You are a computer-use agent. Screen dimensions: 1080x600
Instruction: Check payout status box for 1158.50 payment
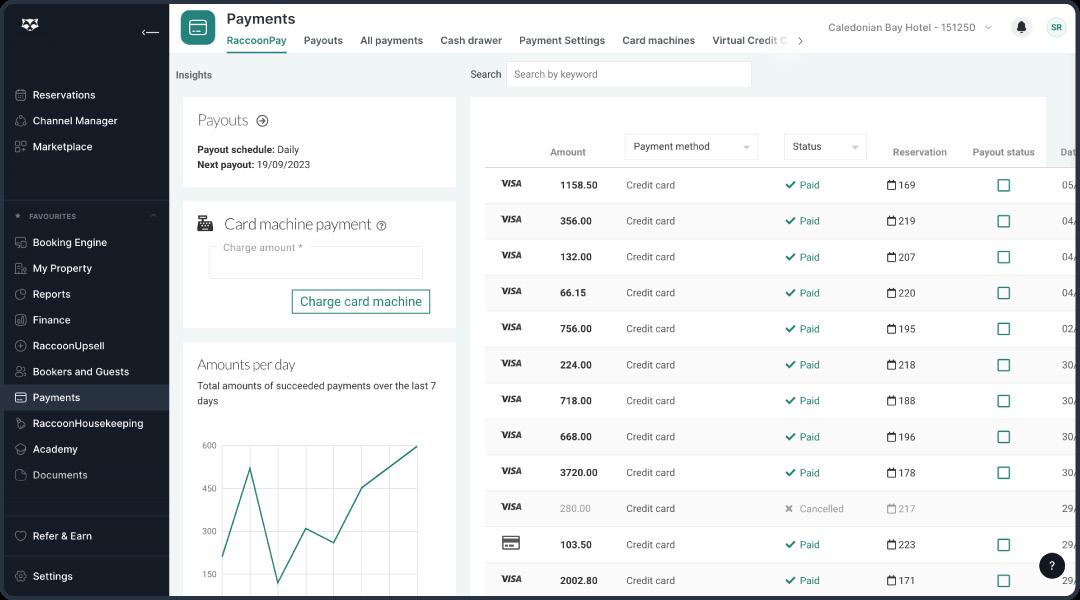click(1004, 185)
